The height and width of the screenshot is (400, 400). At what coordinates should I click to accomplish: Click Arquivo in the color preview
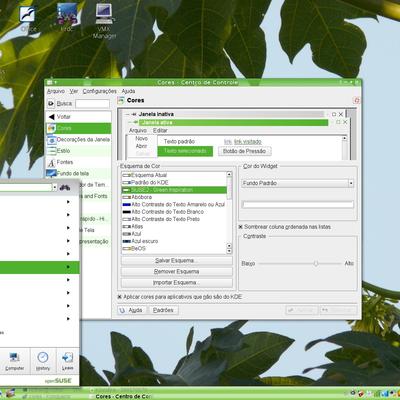coord(138,130)
